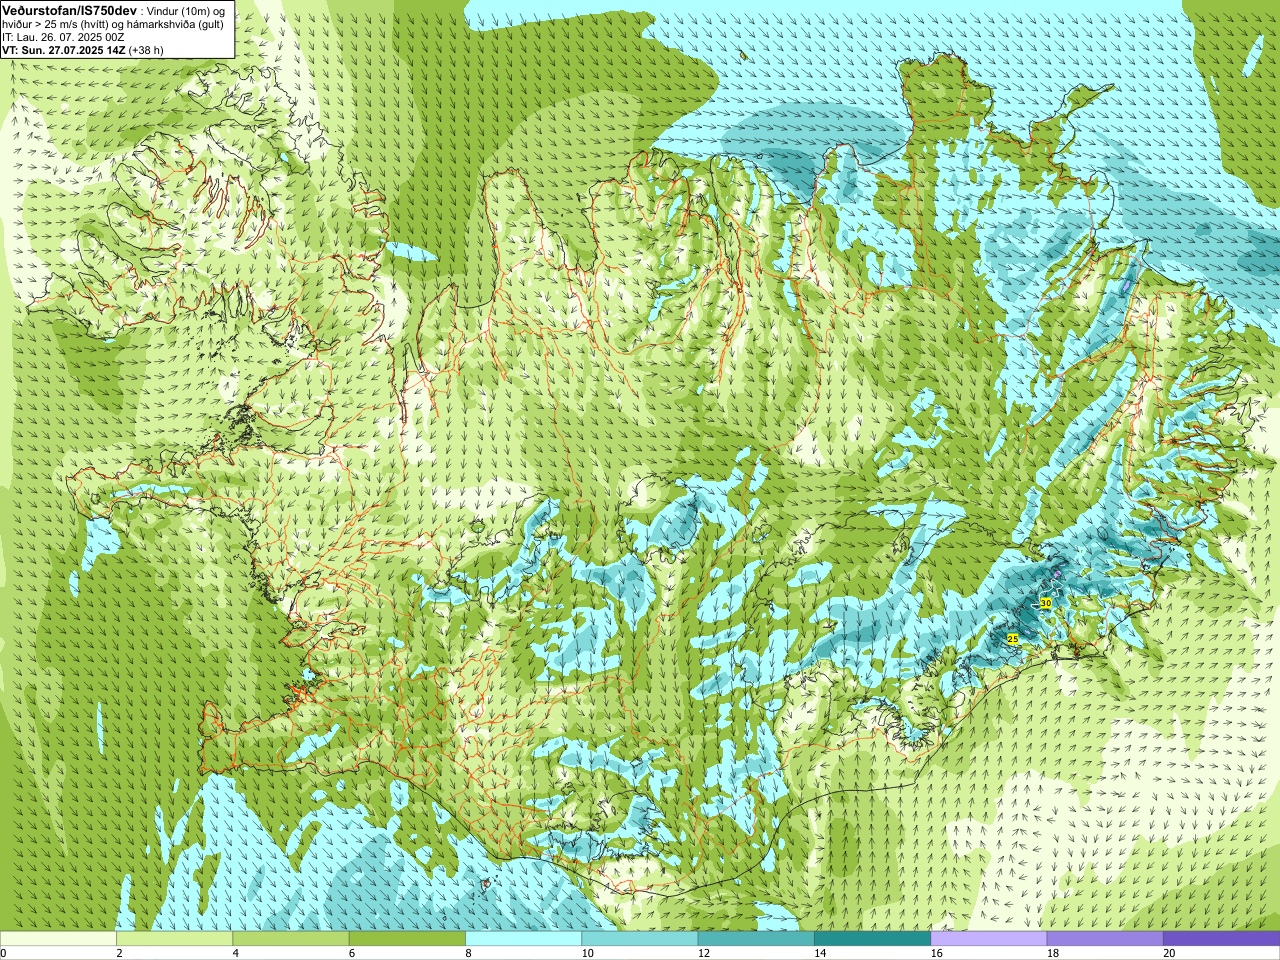
Task: Select the pale cream 0–2 m/s swatch
Action: coord(58,939)
